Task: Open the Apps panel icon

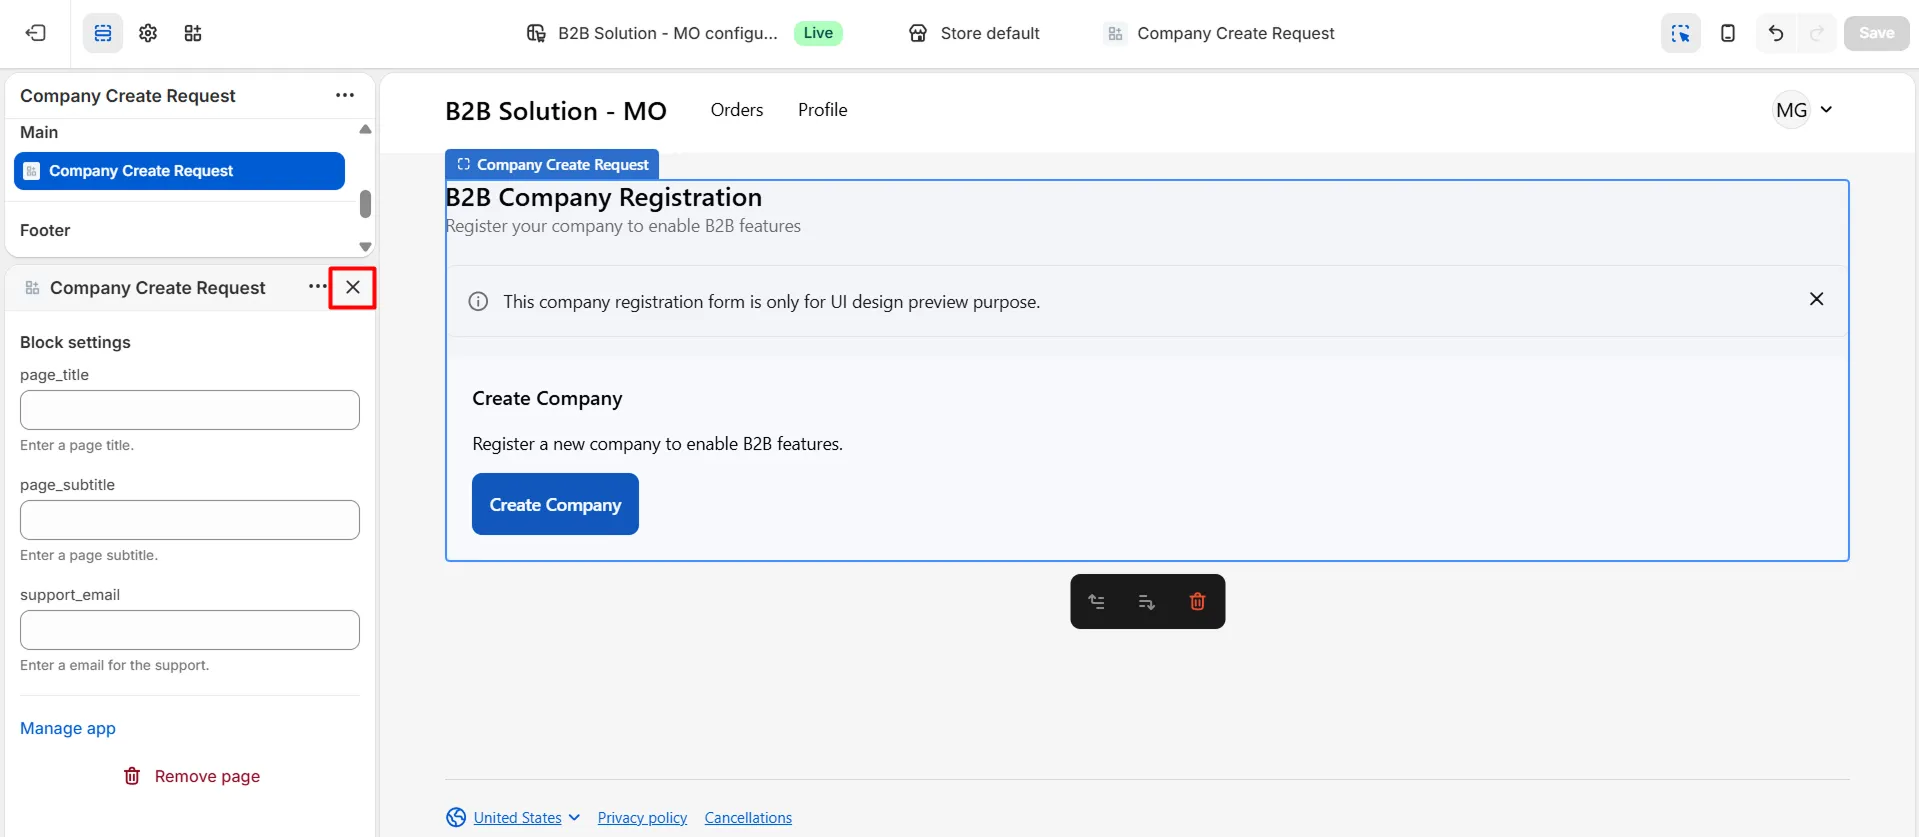Action: 193,33
